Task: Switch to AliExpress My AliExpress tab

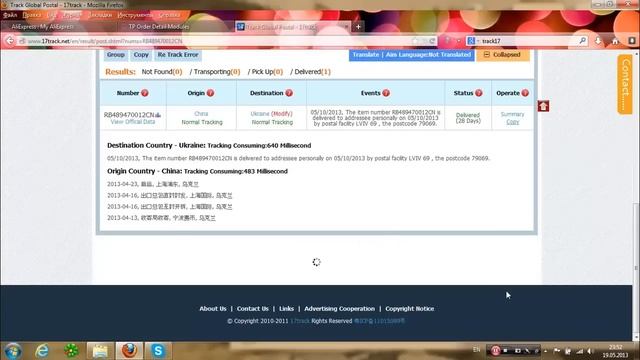Action: tap(59, 27)
